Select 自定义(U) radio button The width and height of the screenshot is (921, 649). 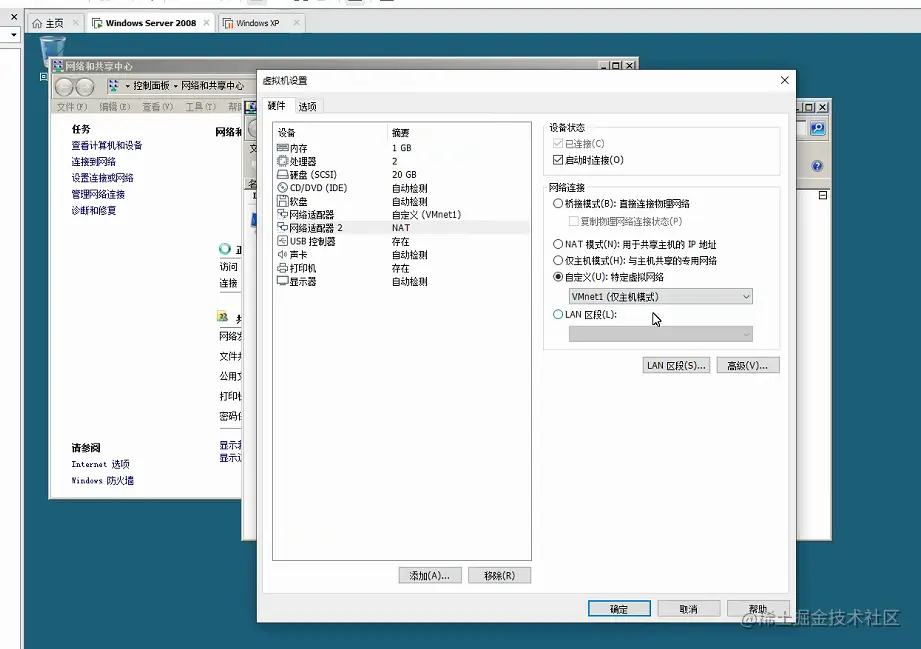[x=558, y=277]
